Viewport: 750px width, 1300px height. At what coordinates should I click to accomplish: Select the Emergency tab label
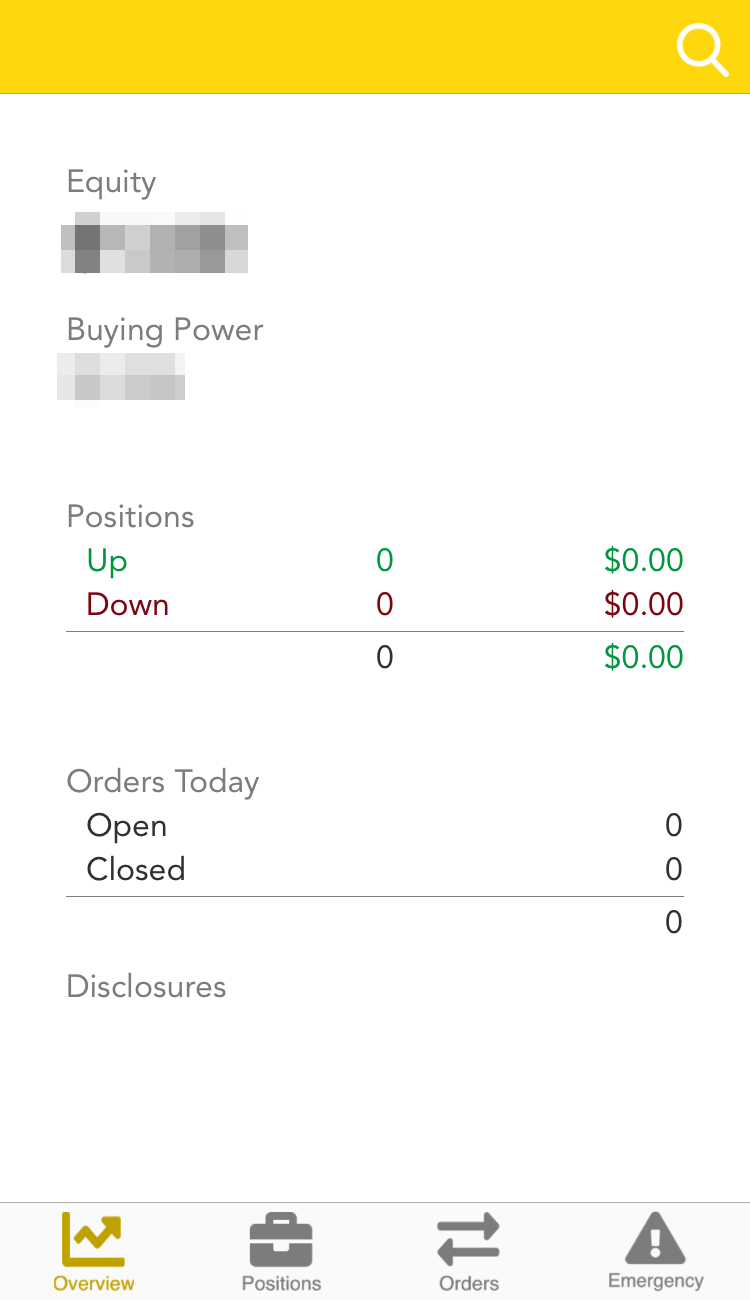655,1281
